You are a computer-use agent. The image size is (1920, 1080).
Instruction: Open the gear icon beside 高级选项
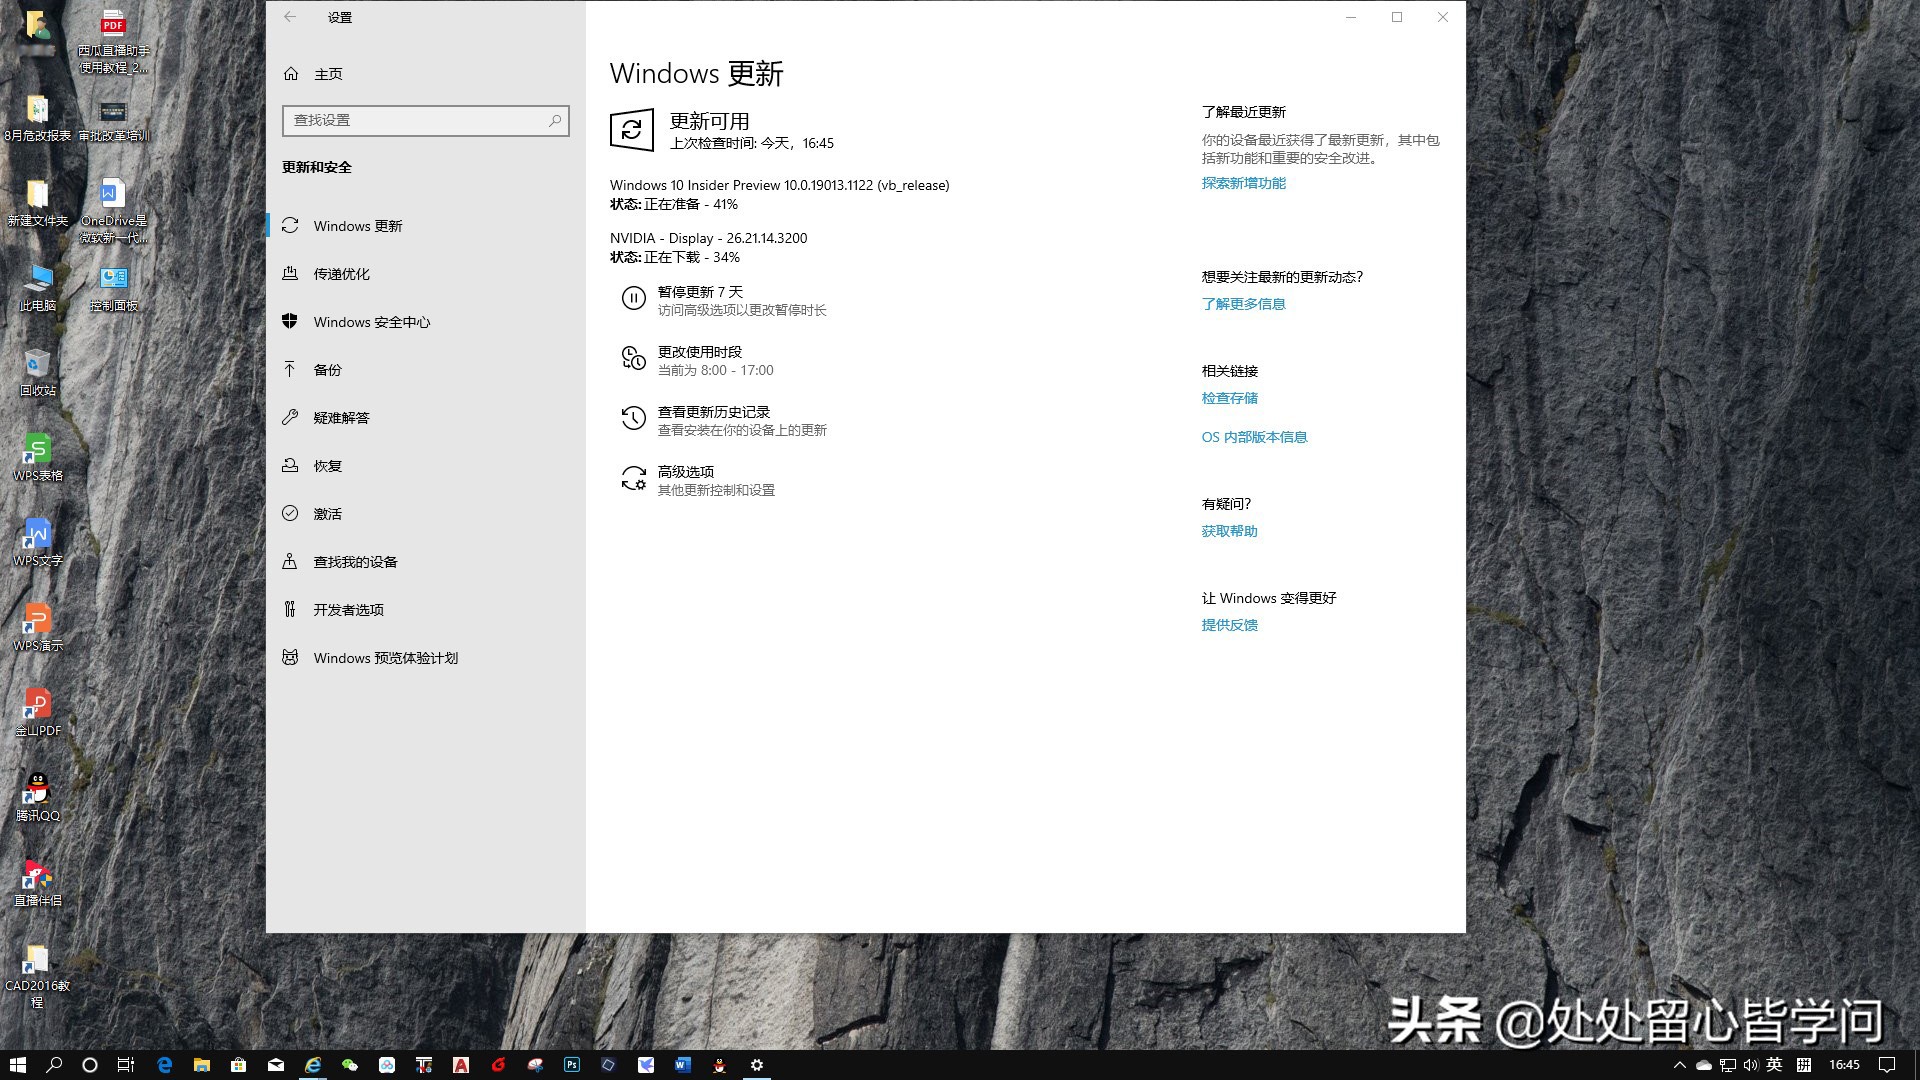coord(633,478)
